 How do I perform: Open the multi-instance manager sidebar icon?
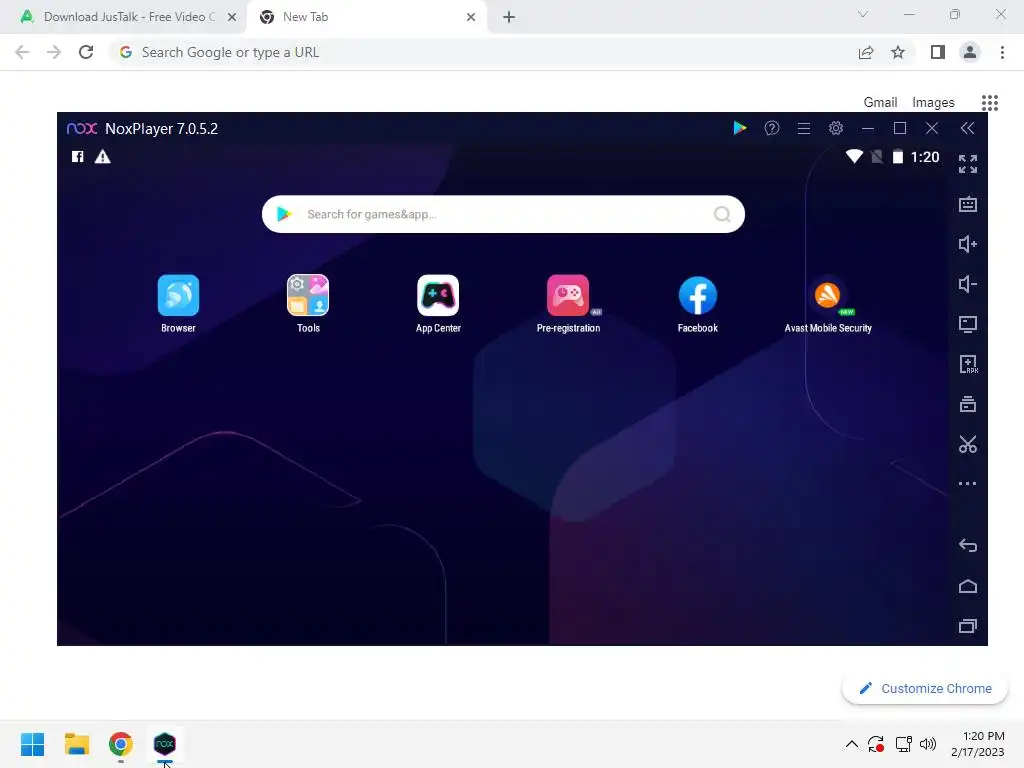(x=968, y=404)
